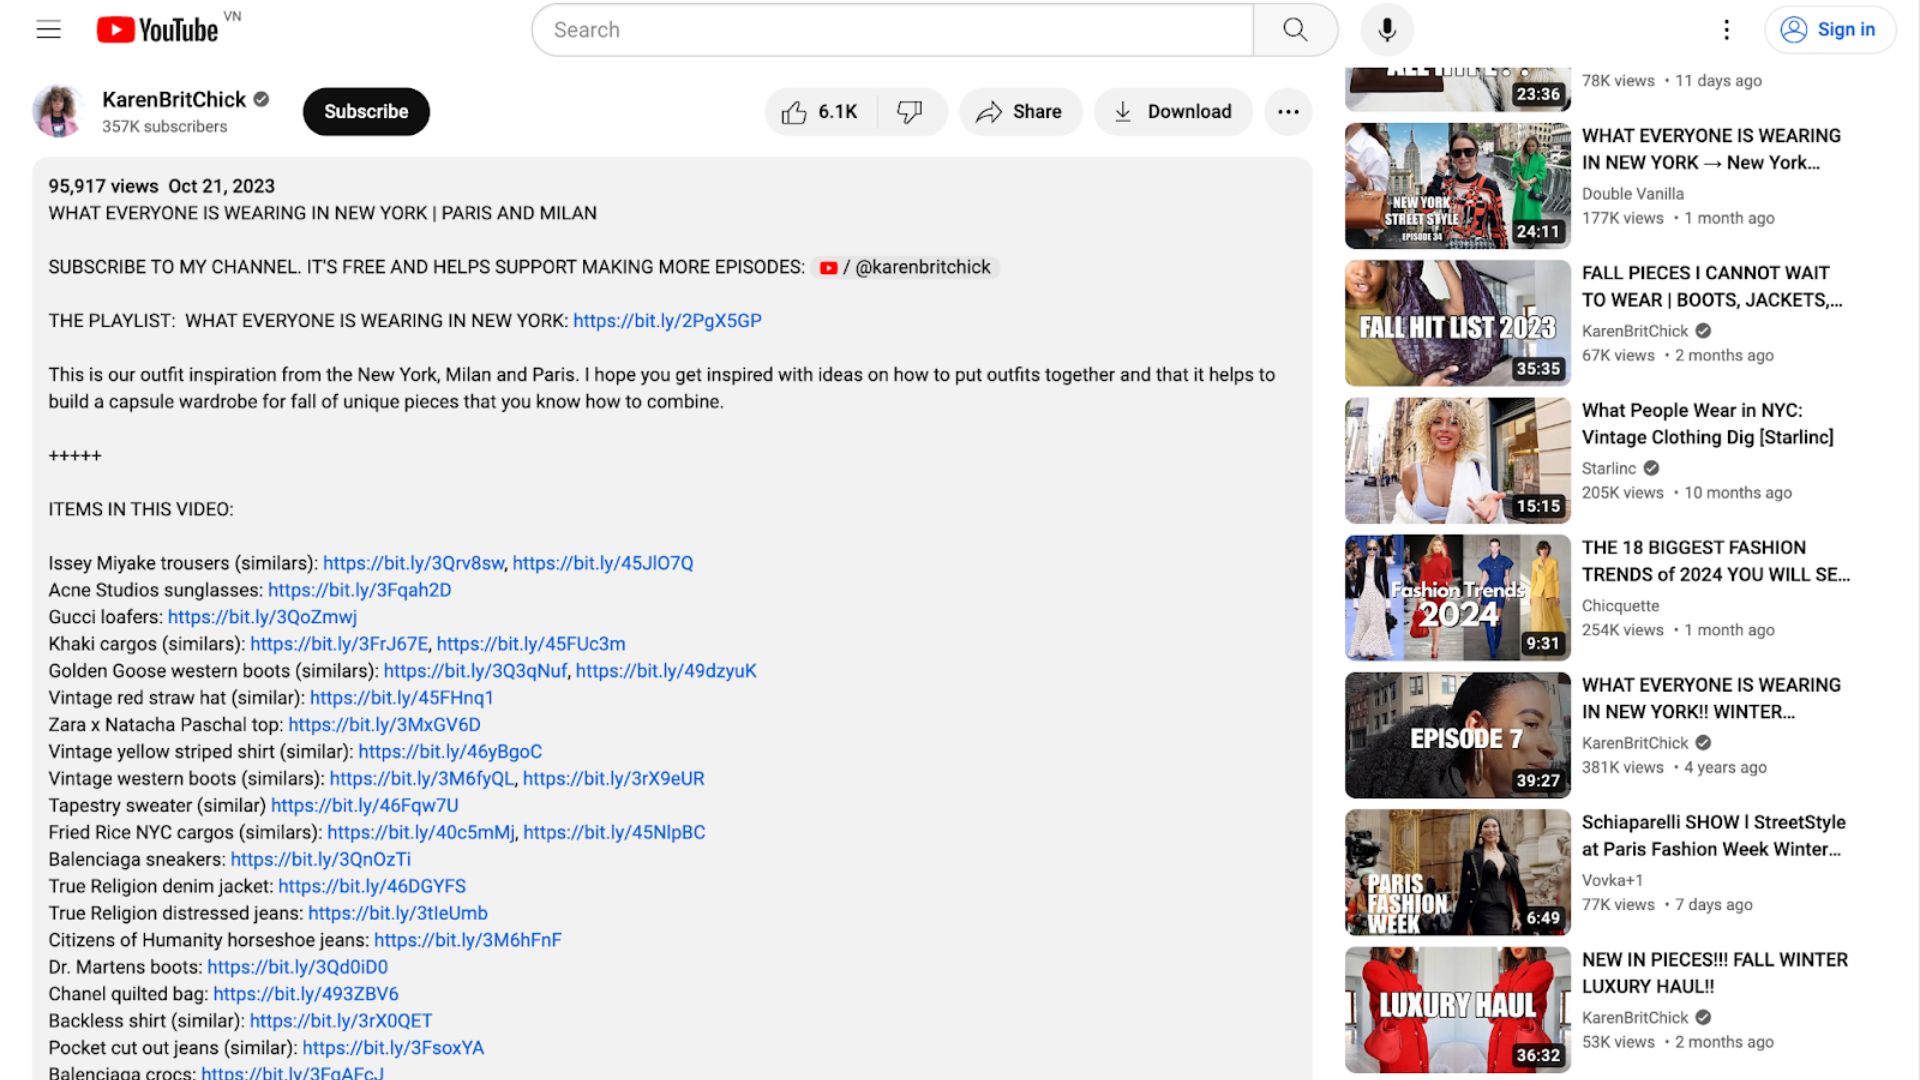Open Balenciaga sneakers link
The image size is (1920, 1080).
[320, 860]
